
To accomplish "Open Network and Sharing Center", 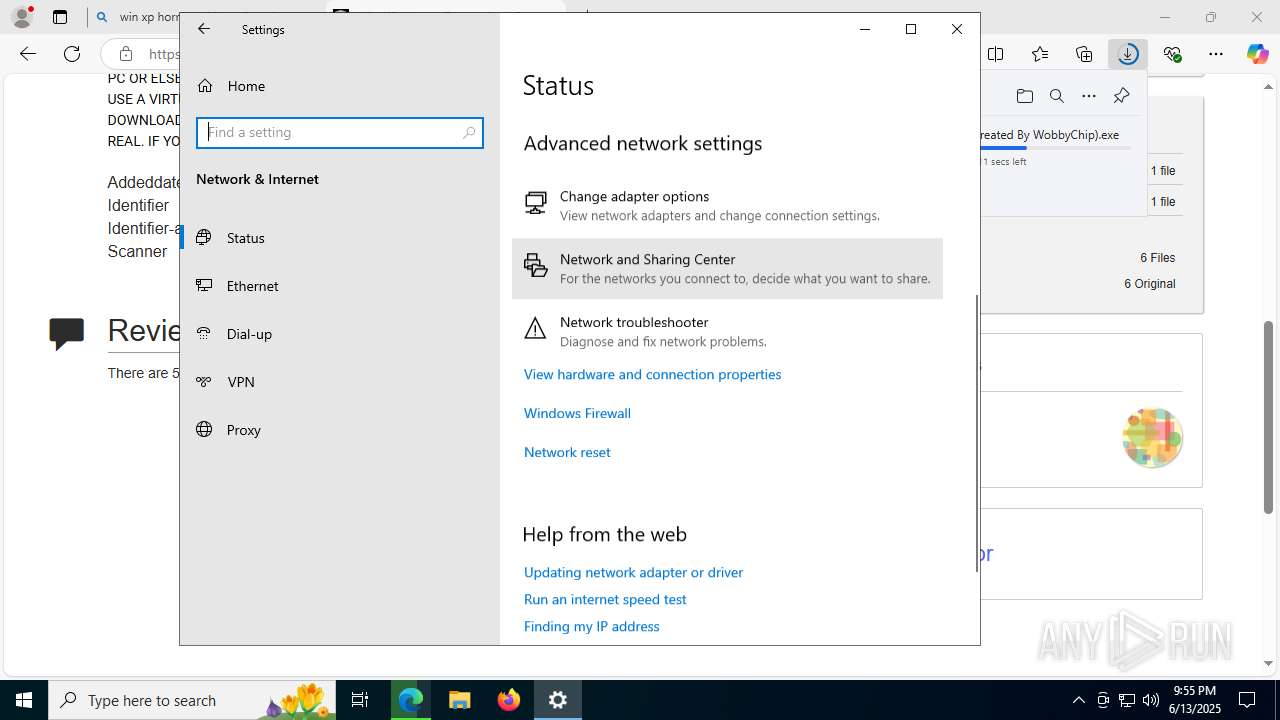I will pos(727,268).
